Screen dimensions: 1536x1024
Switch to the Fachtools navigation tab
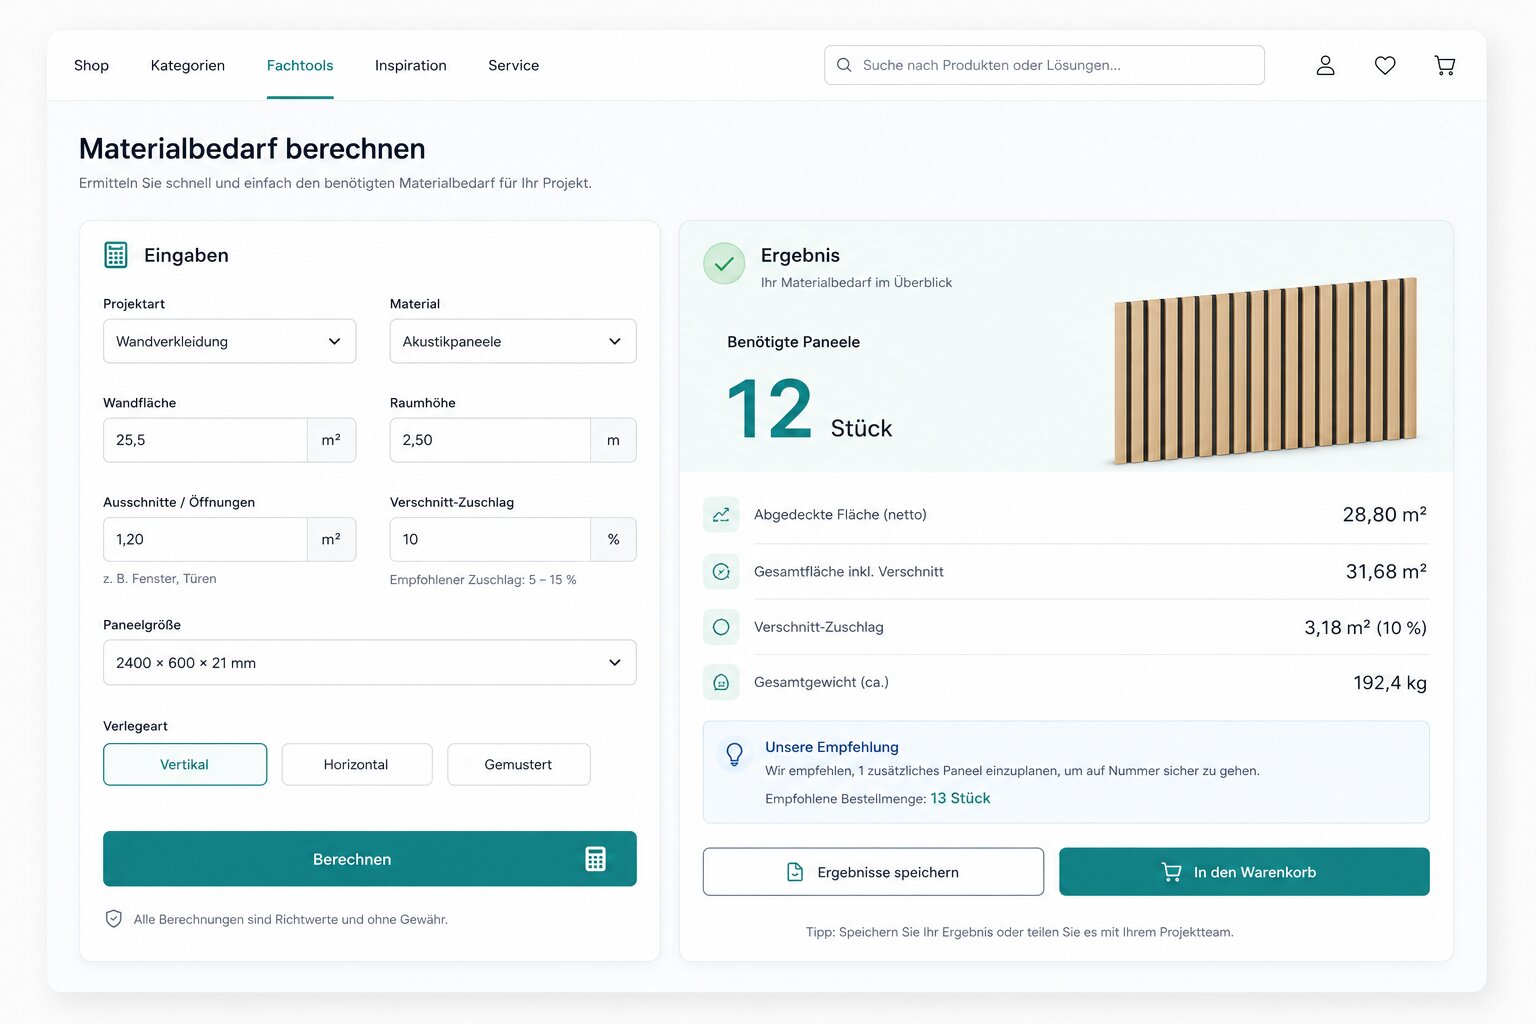tap(300, 65)
